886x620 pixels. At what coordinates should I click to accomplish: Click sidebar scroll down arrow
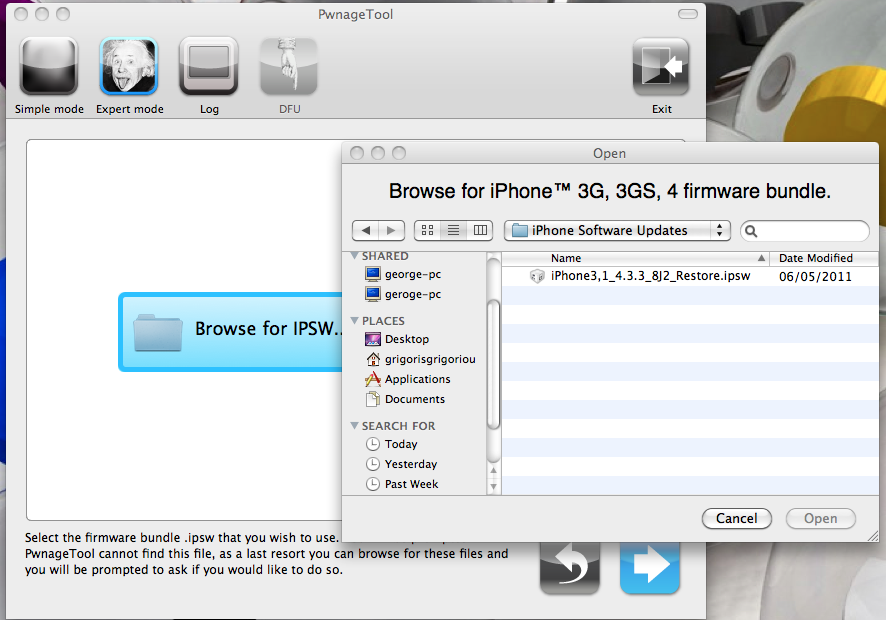click(x=493, y=486)
